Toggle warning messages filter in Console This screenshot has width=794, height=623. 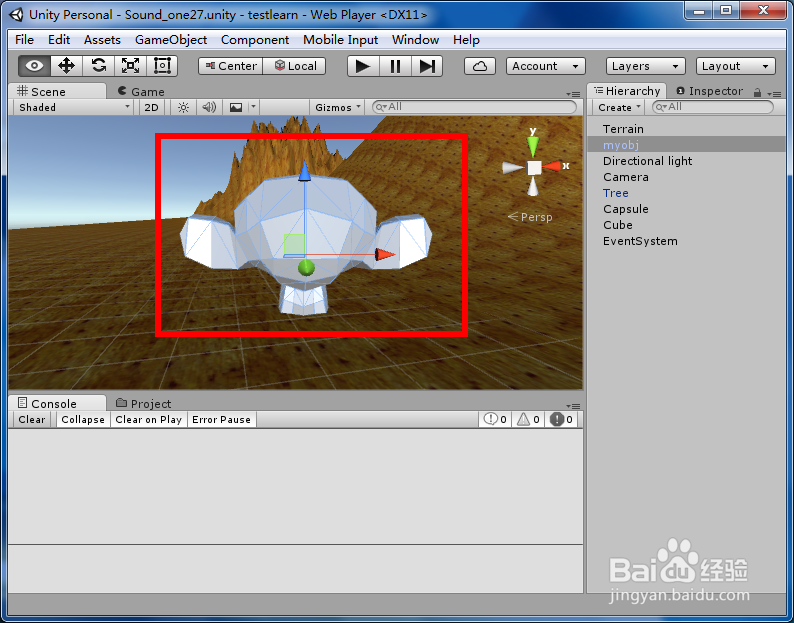pyautogui.click(x=528, y=419)
